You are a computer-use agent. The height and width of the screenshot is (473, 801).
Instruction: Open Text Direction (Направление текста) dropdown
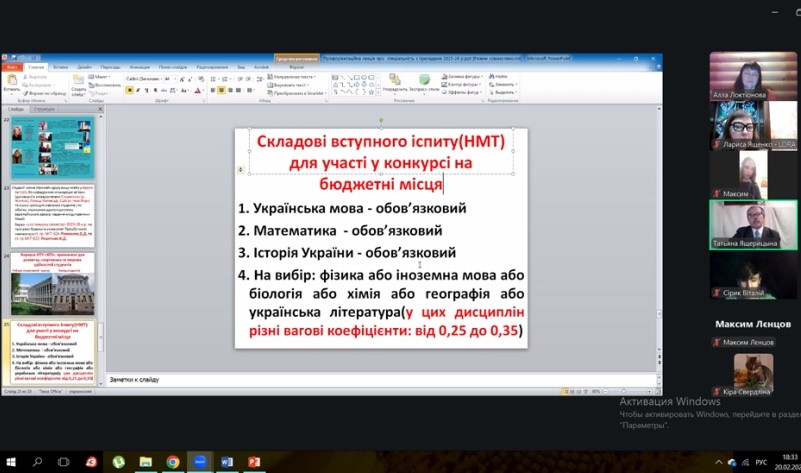click(292, 77)
